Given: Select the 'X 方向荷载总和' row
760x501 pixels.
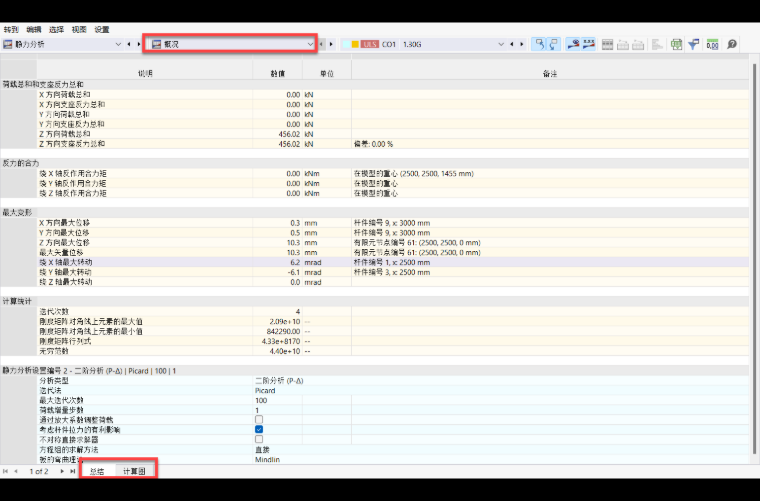Looking at the screenshot, I should [393, 94].
